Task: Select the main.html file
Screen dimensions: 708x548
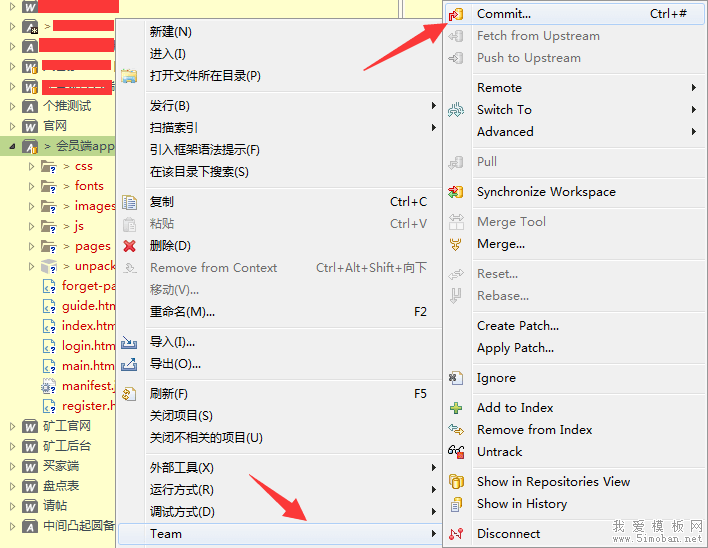Action: [88, 366]
